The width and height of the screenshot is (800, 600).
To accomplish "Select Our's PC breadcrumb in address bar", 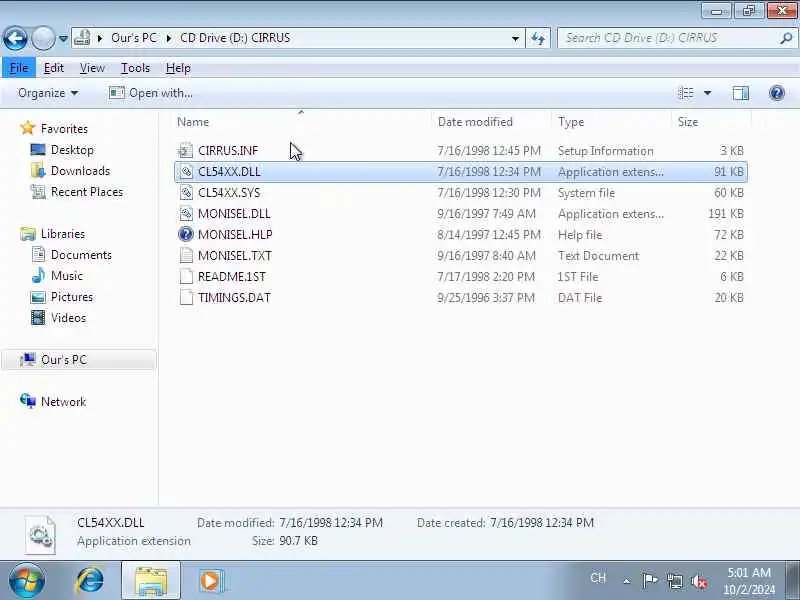I will click(134, 38).
